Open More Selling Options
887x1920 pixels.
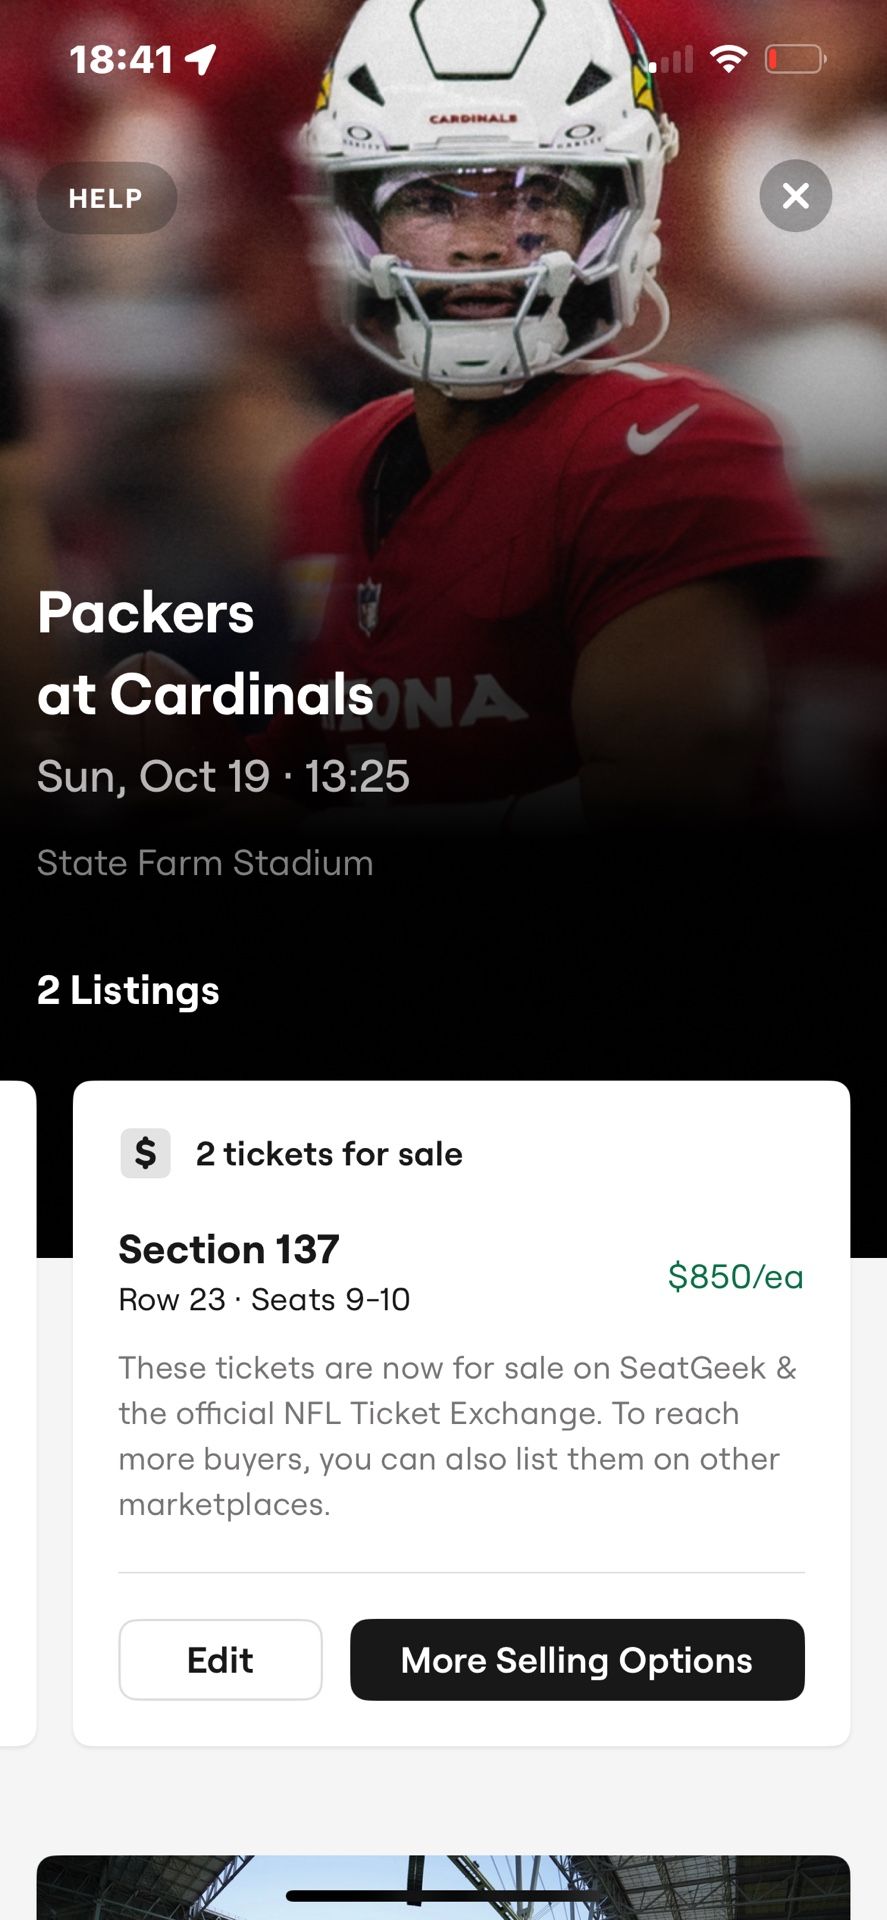point(577,1660)
